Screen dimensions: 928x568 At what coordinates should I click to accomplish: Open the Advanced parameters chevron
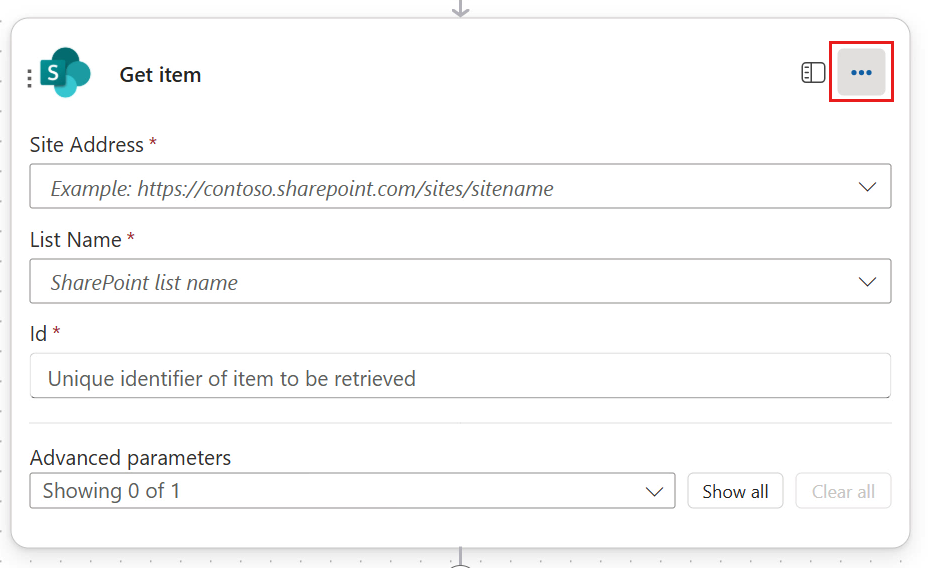(x=655, y=491)
